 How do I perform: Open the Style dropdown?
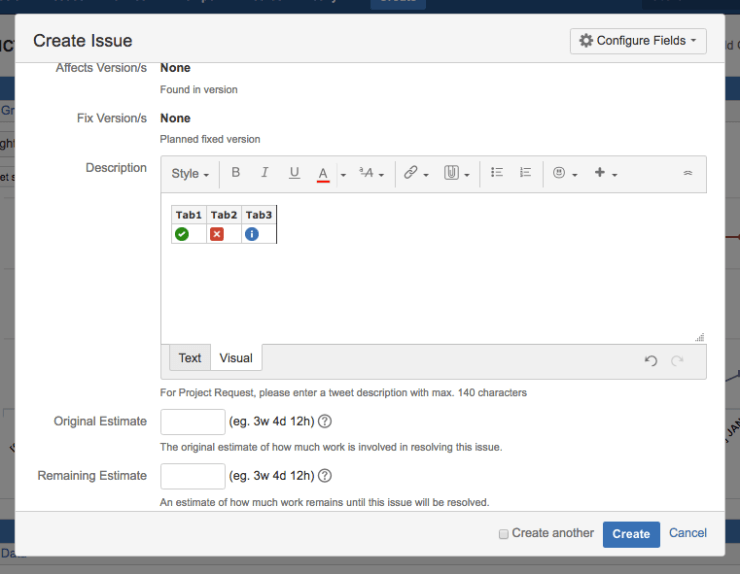pos(190,173)
